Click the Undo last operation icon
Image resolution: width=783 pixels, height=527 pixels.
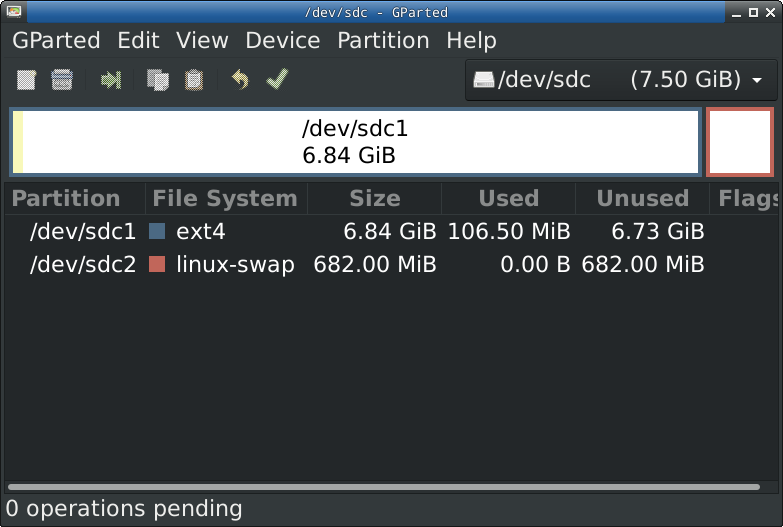[240, 79]
